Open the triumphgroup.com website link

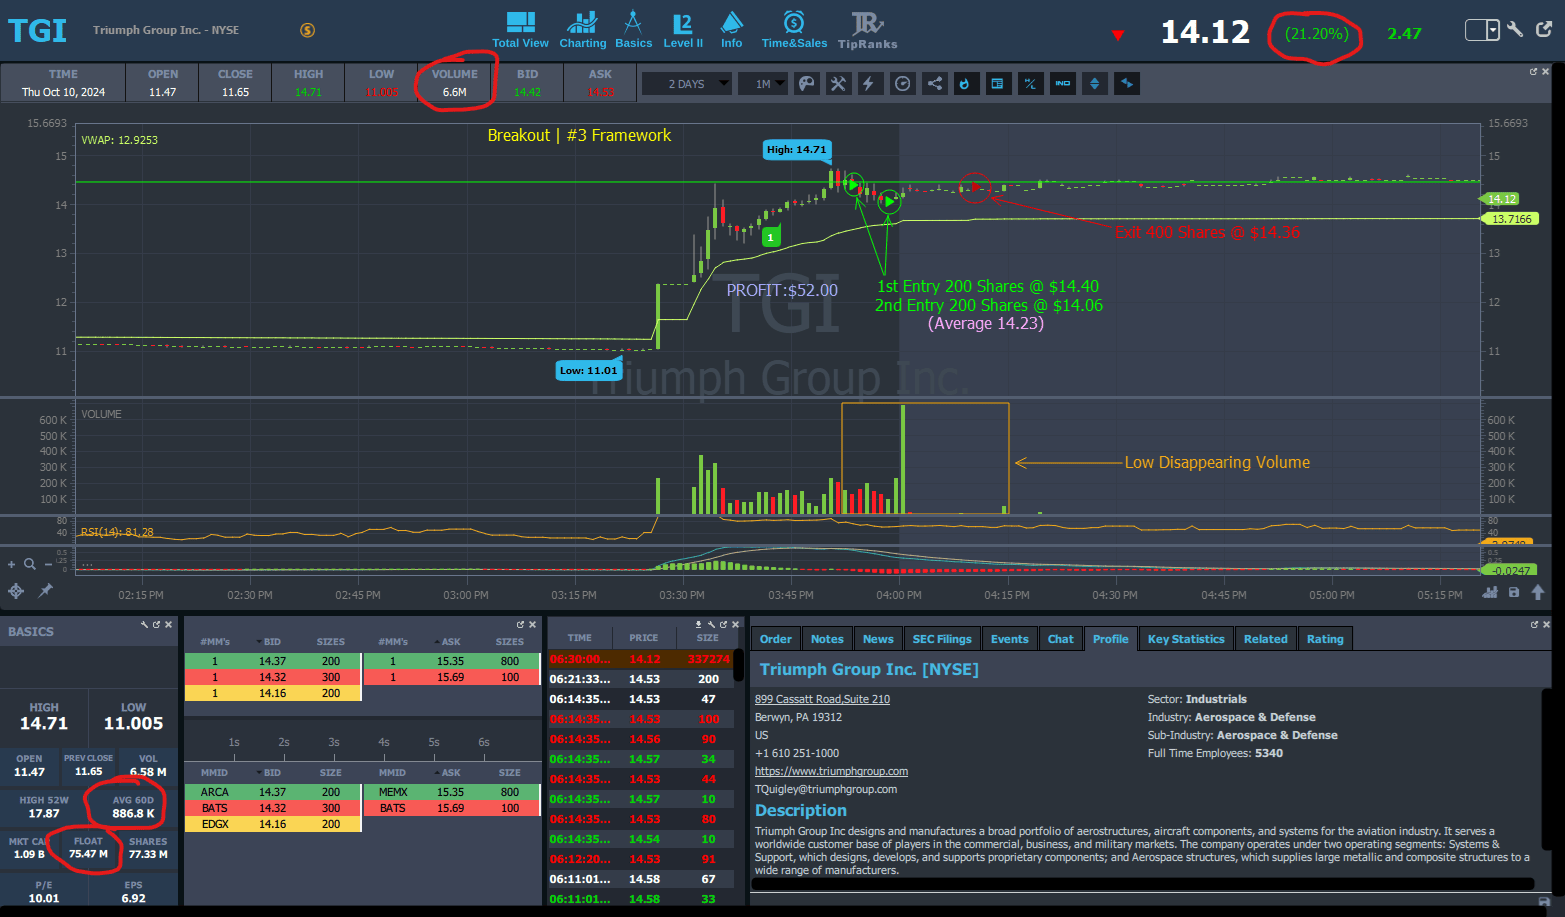pos(831,772)
